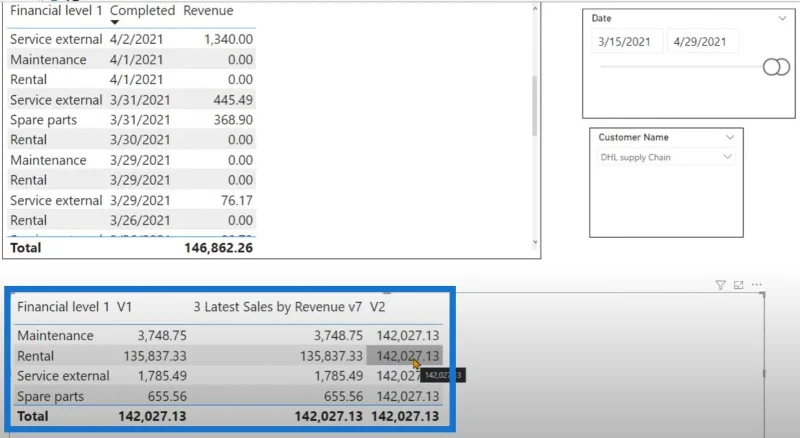The height and width of the screenshot is (438, 800).
Task: Open more options ellipsis on lower visual
Action: [757, 284]
